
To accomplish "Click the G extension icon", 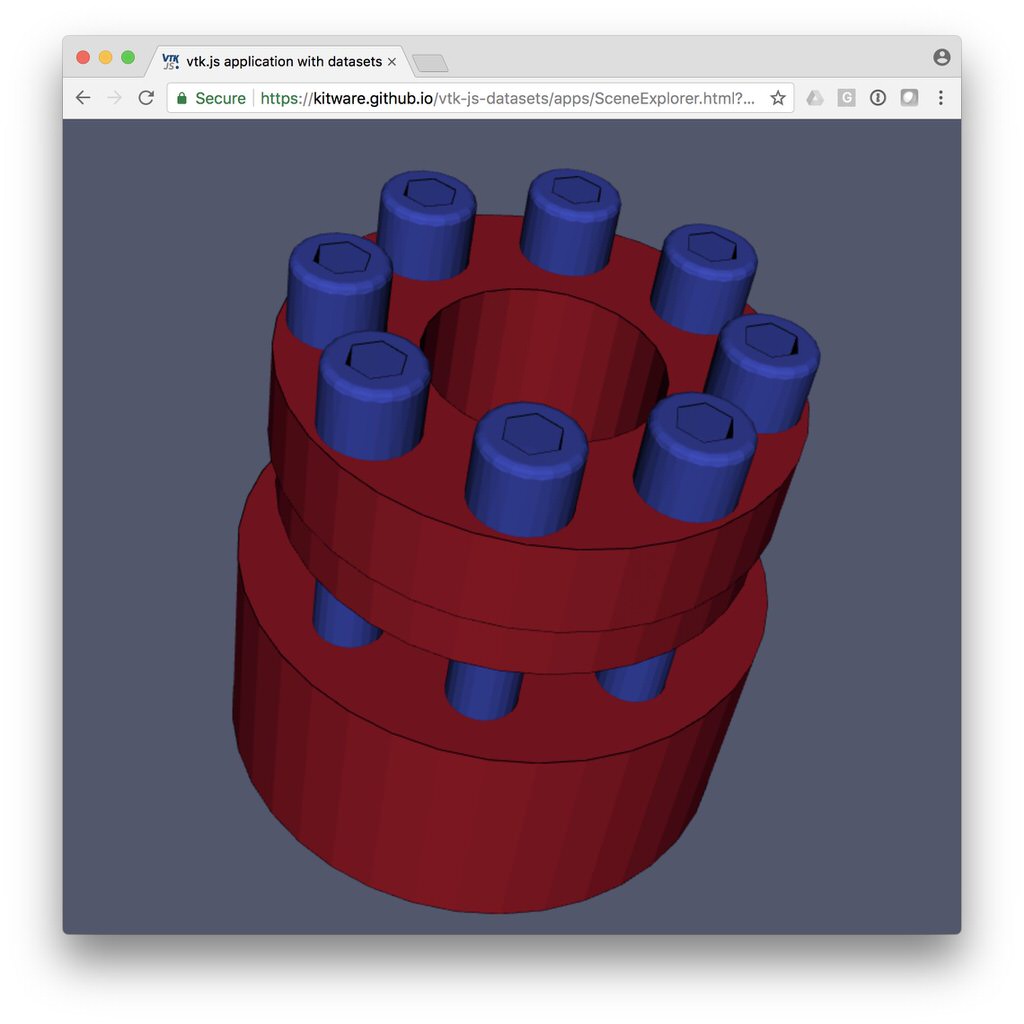I will pos(847,98).
